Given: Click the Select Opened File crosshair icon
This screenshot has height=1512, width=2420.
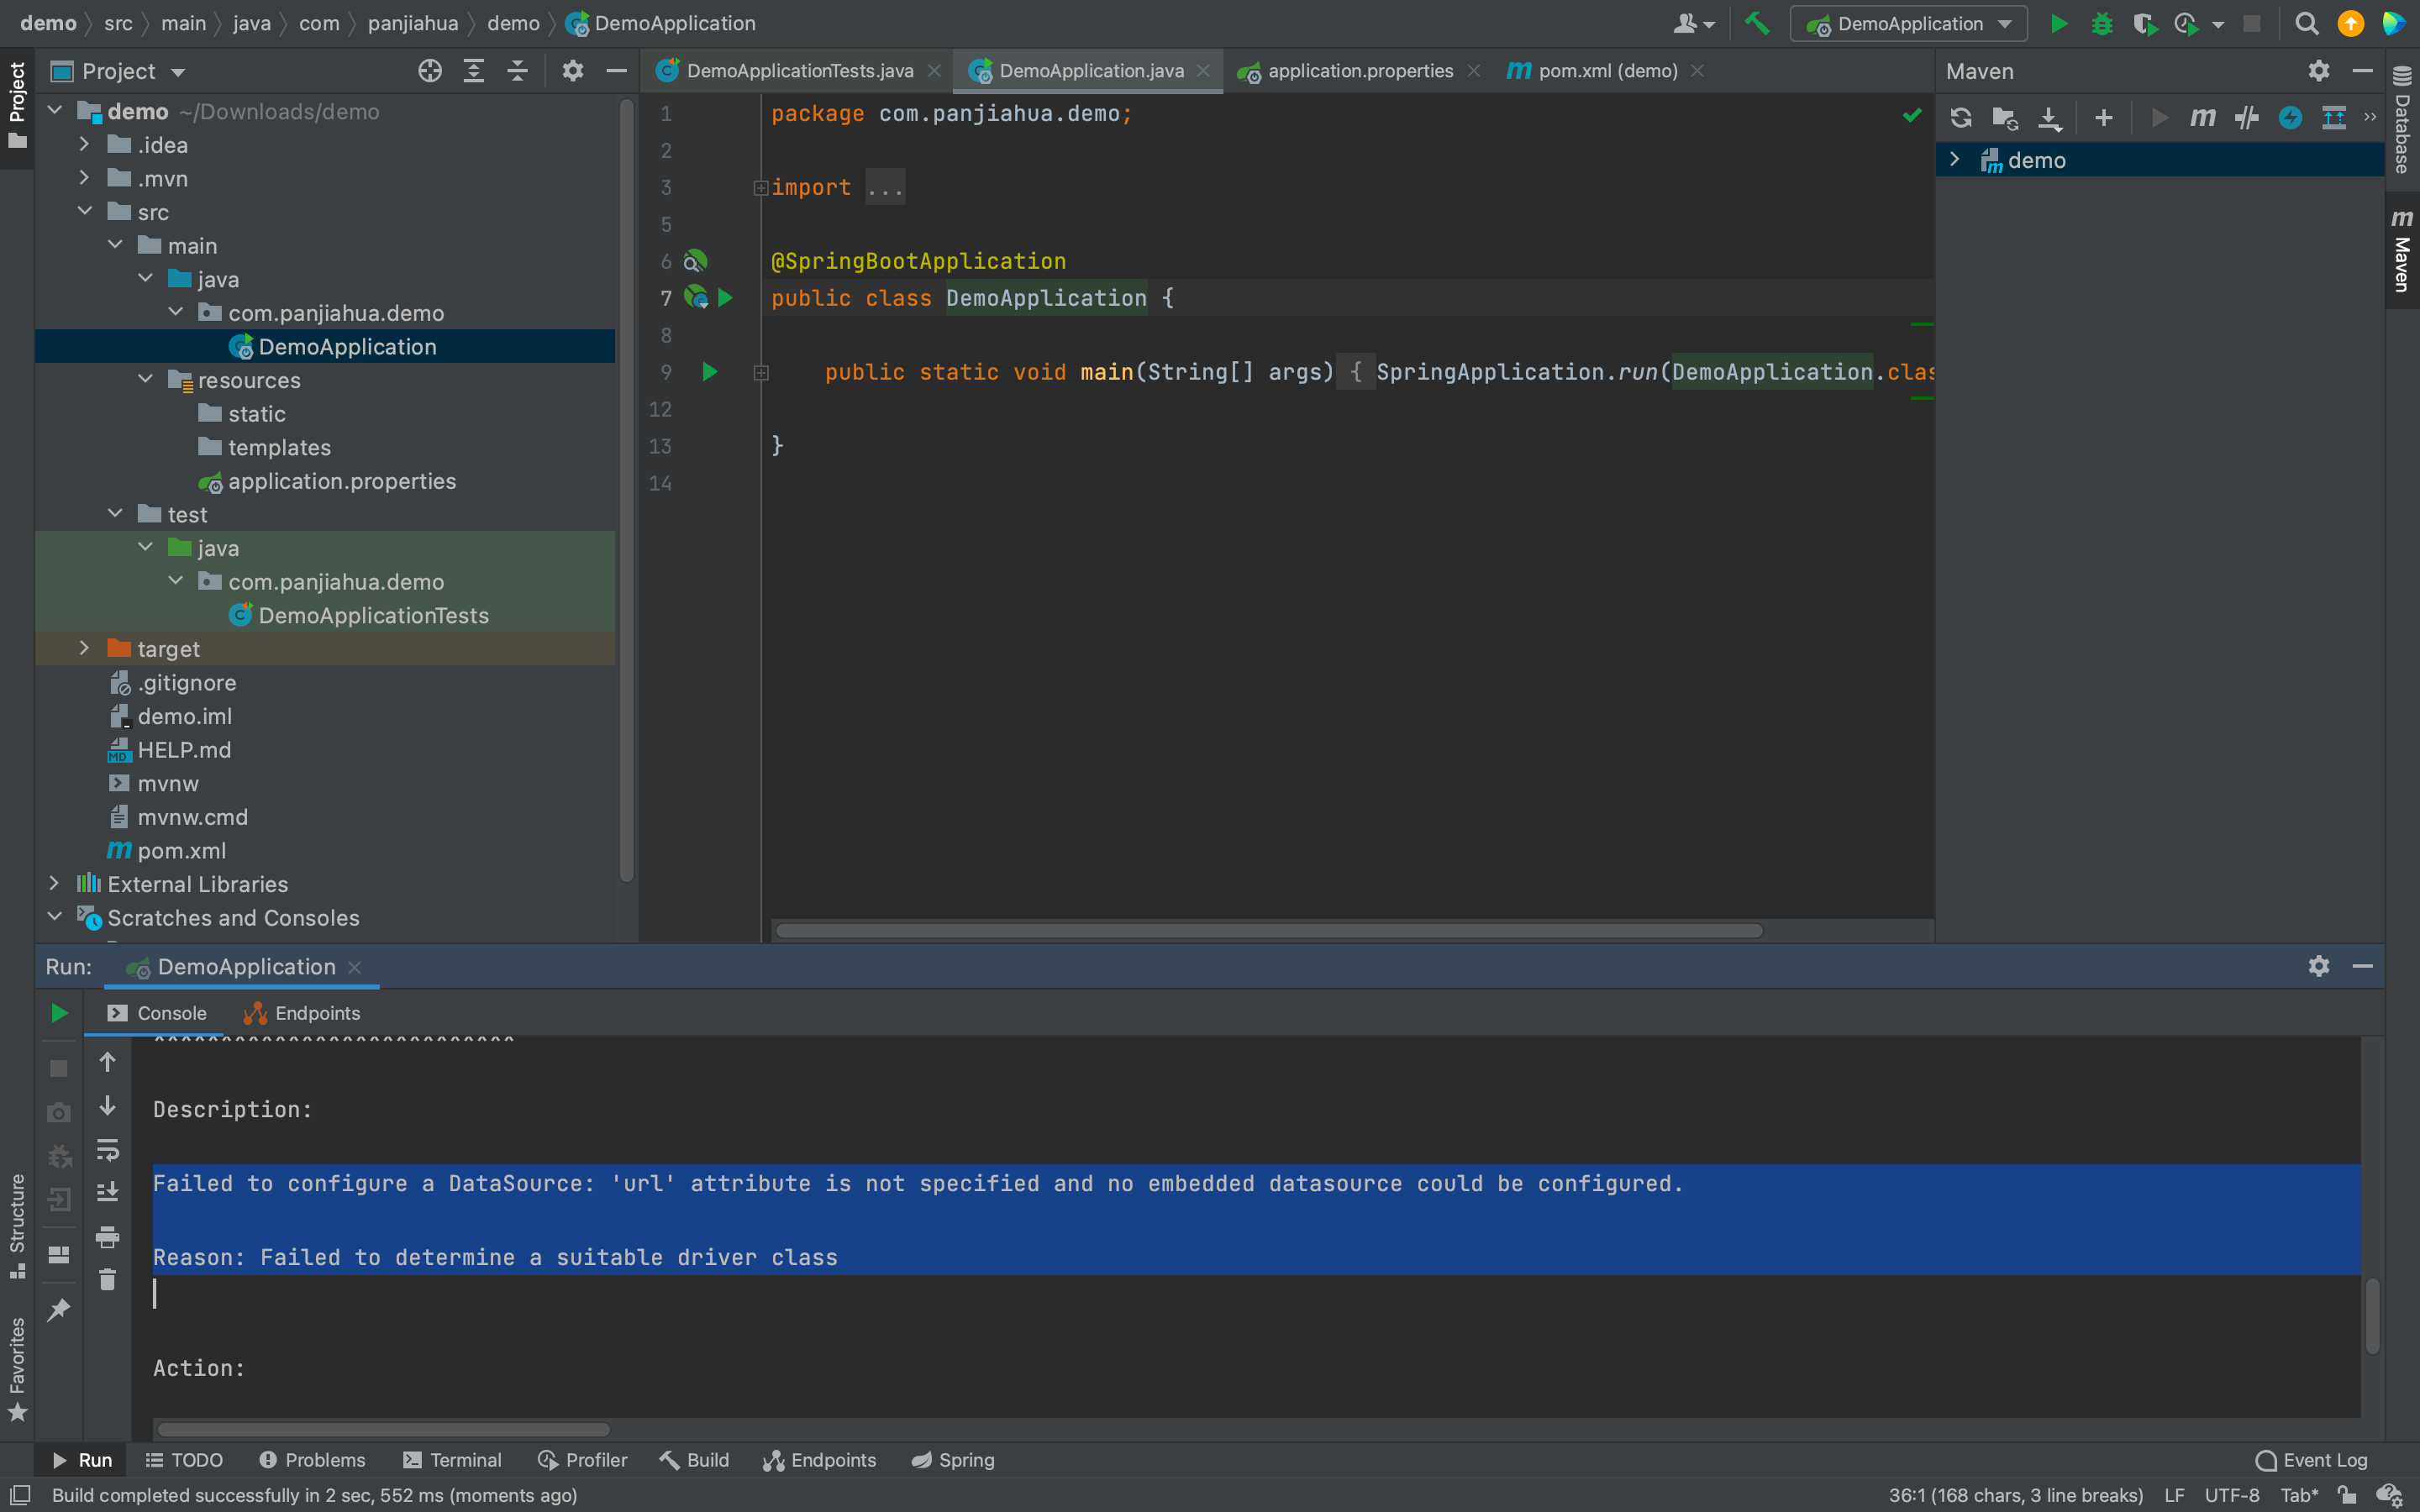Looking at the screenshot, I should (430, 71).
